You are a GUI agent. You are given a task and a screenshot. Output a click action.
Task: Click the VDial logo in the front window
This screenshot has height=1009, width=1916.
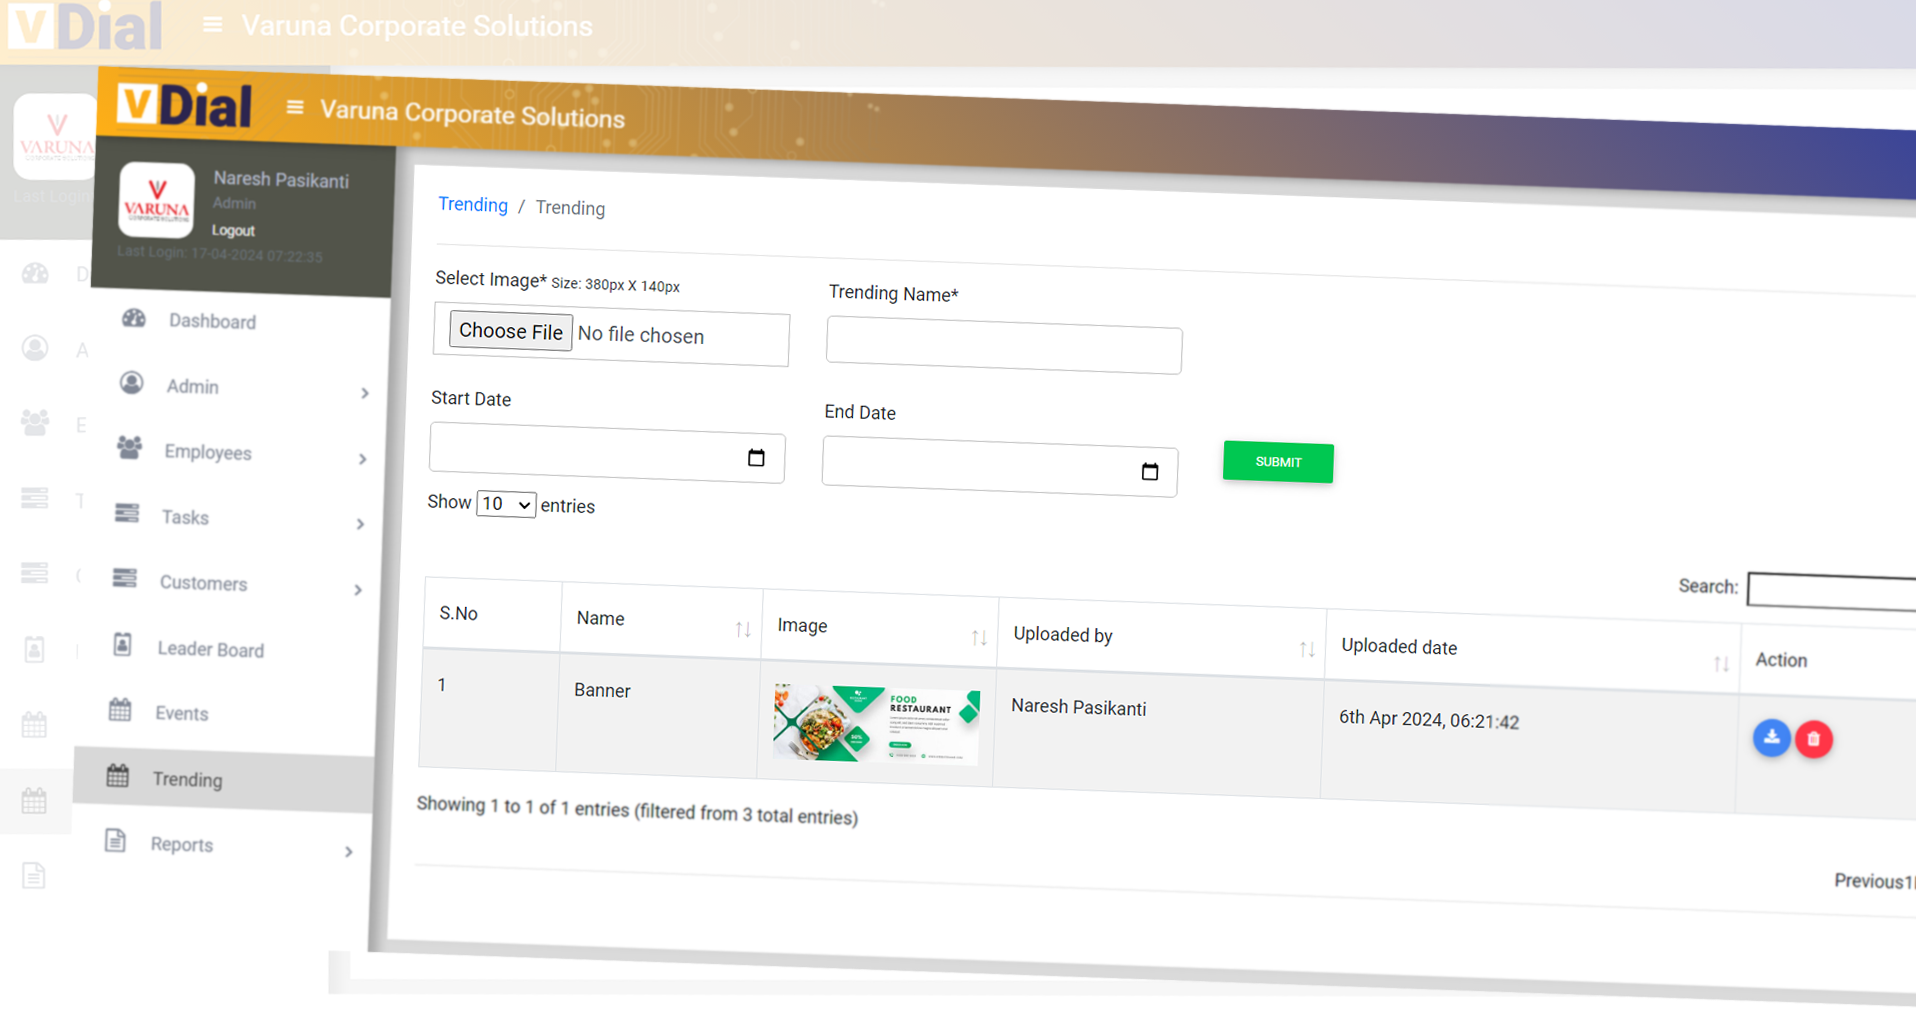click(184, 105)
